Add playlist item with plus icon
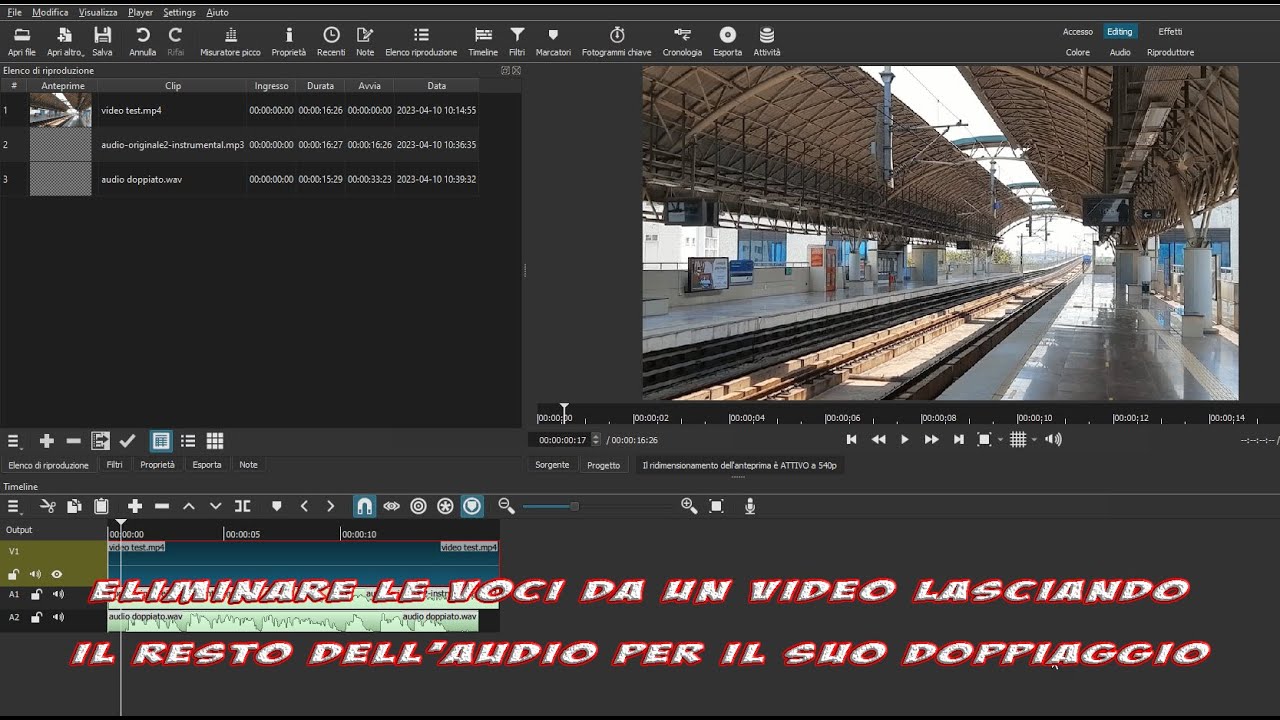 [x=46, y=441]
